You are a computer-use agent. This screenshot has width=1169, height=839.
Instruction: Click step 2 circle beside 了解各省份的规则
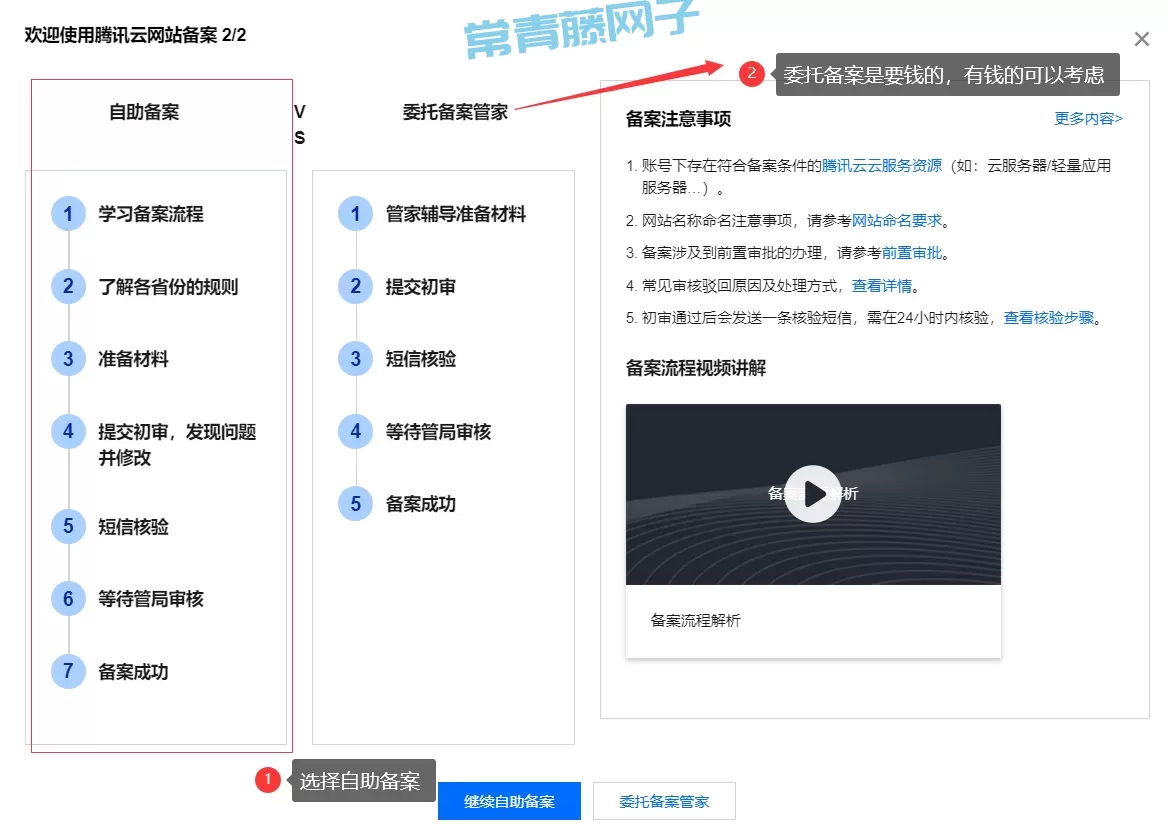click(68, 287)
